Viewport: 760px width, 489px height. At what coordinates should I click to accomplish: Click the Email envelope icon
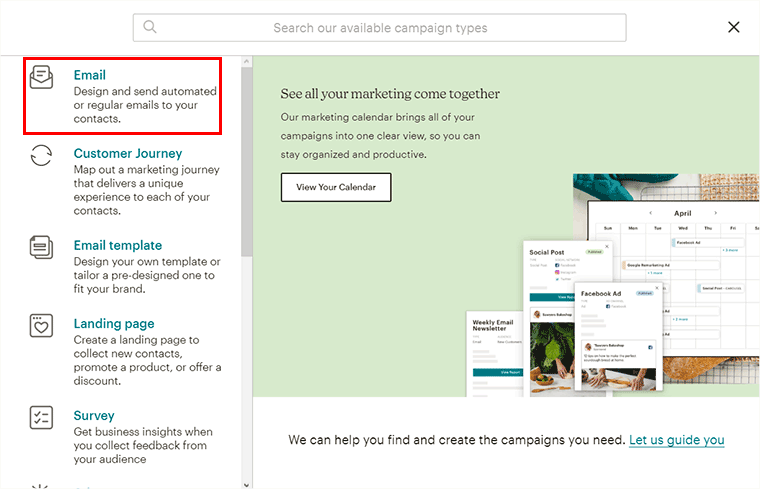click(x=42, y=77)
